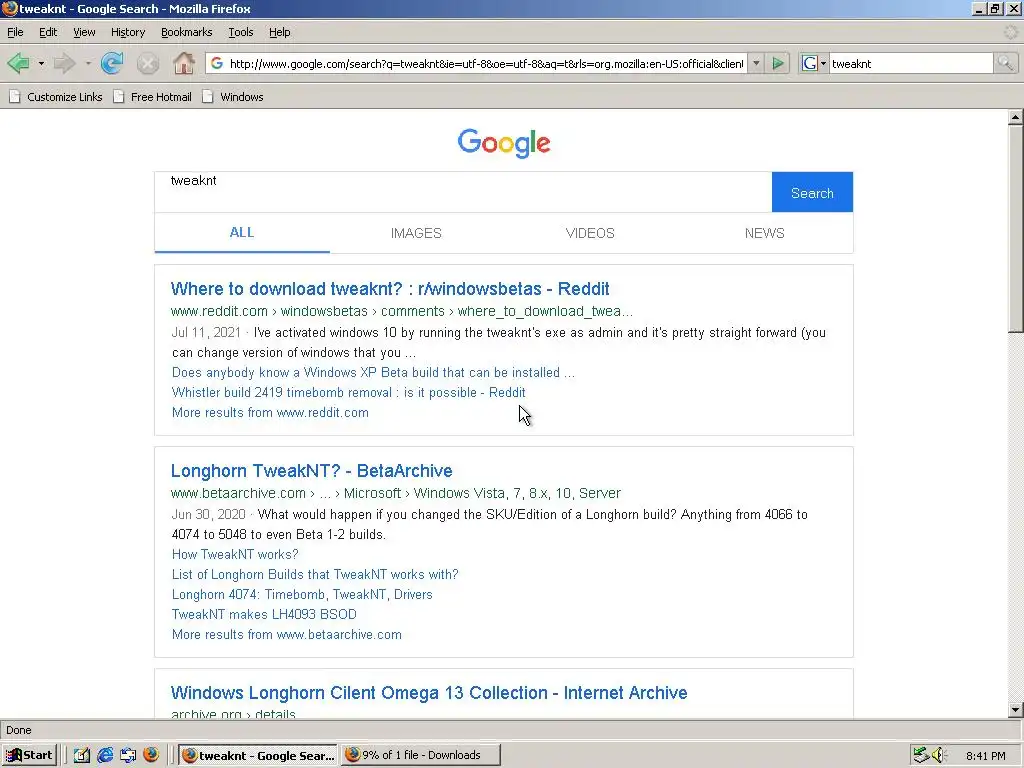Open 'Longhorn TweakNT? - BetaArchive' result
The image size is (1024, 768).
click(x=312, y=471)
